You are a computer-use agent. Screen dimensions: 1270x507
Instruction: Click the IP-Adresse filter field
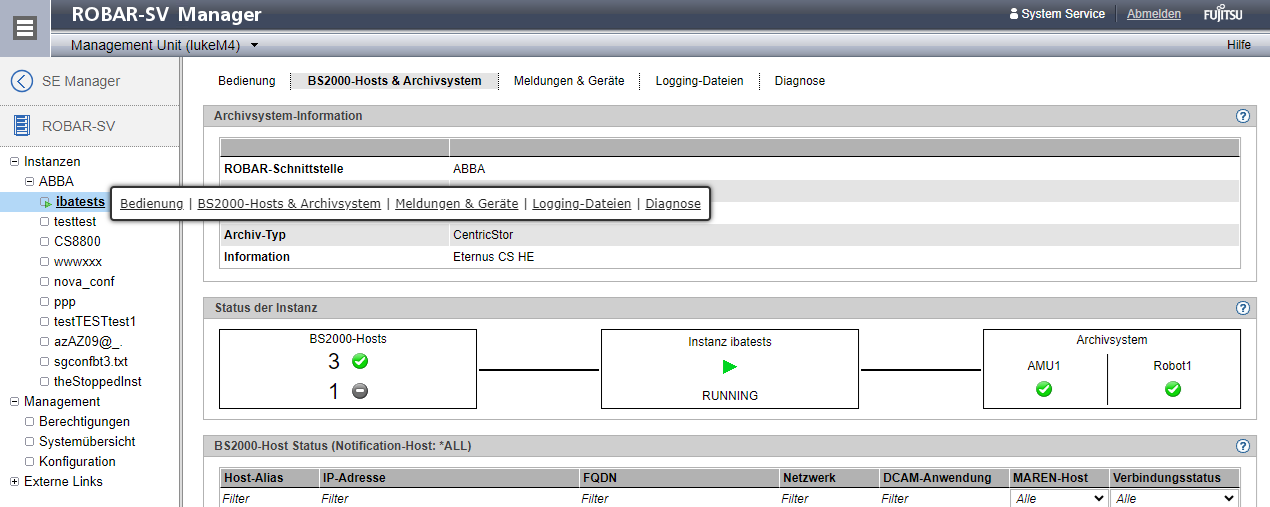click(x=448, y=498)
